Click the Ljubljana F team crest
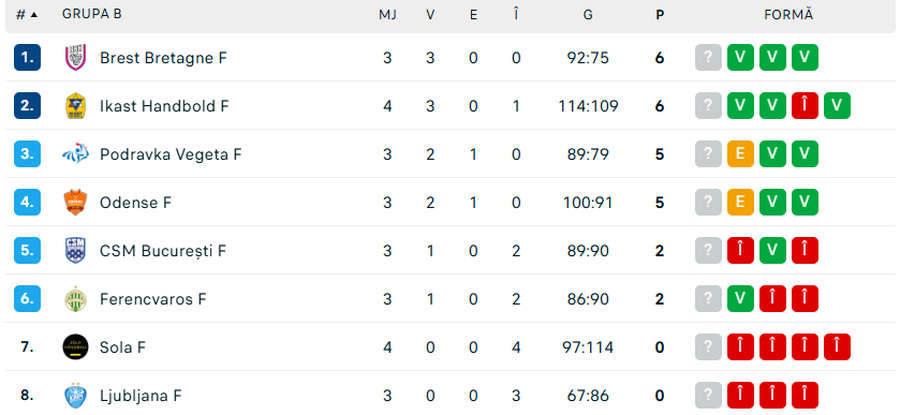The height and width of the screenshot is (415, 900). [x=75, y=395]
